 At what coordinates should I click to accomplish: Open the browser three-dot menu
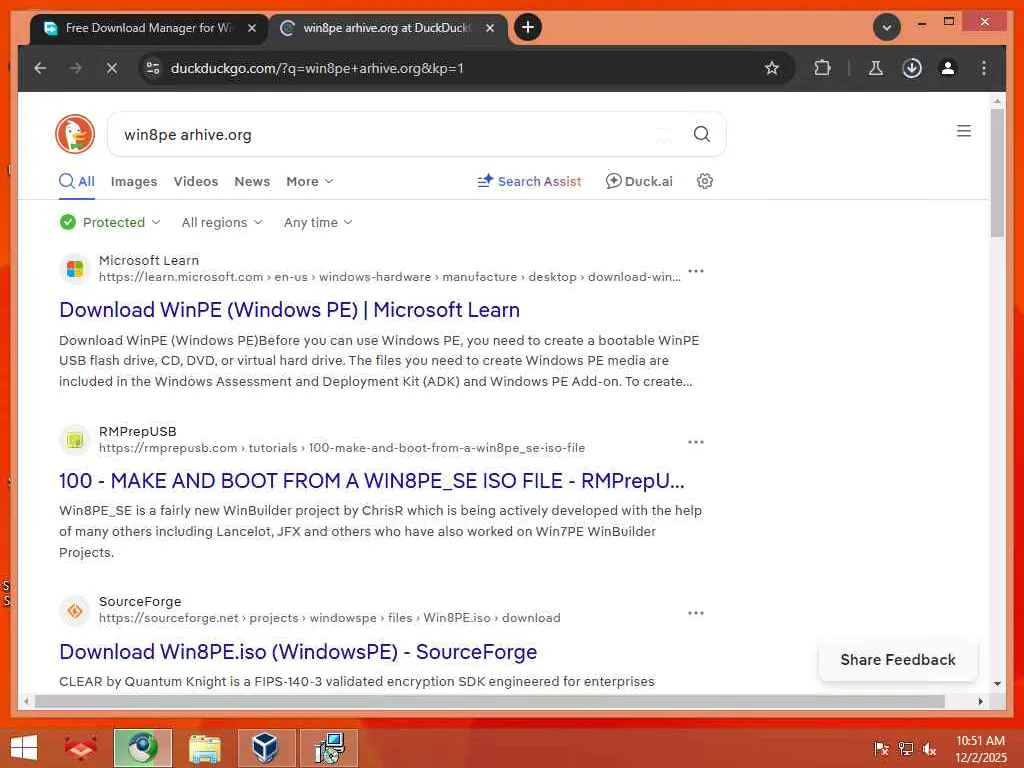click(984, 68)
